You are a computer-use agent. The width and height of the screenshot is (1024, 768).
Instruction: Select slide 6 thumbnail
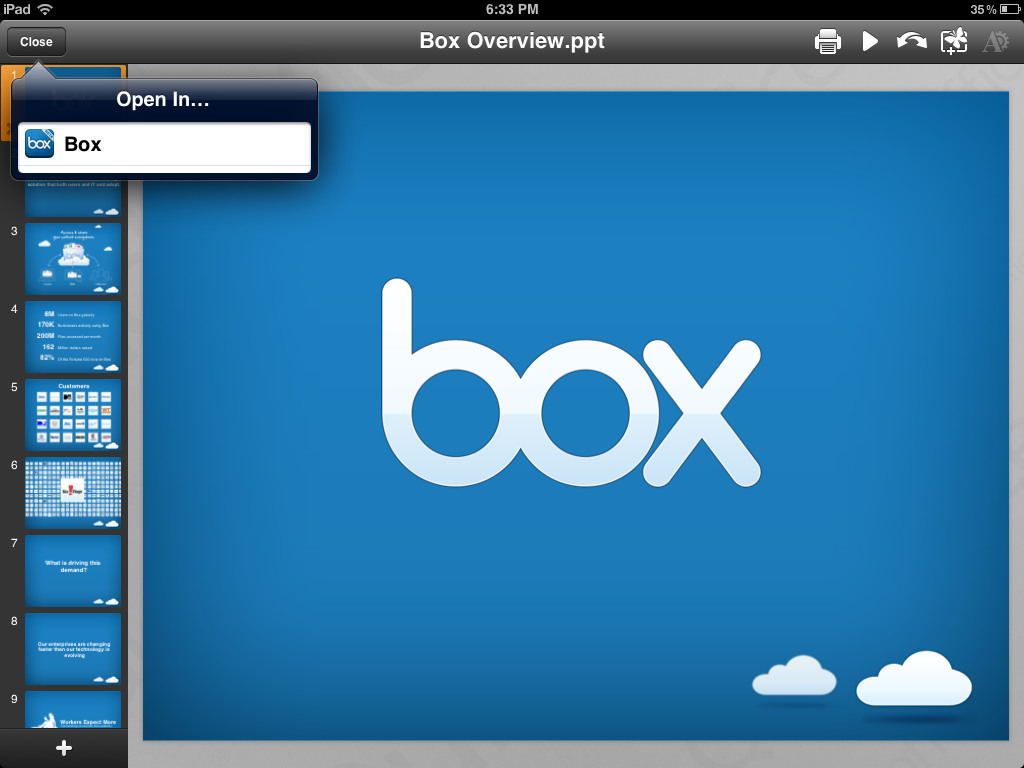click(73, 492)
